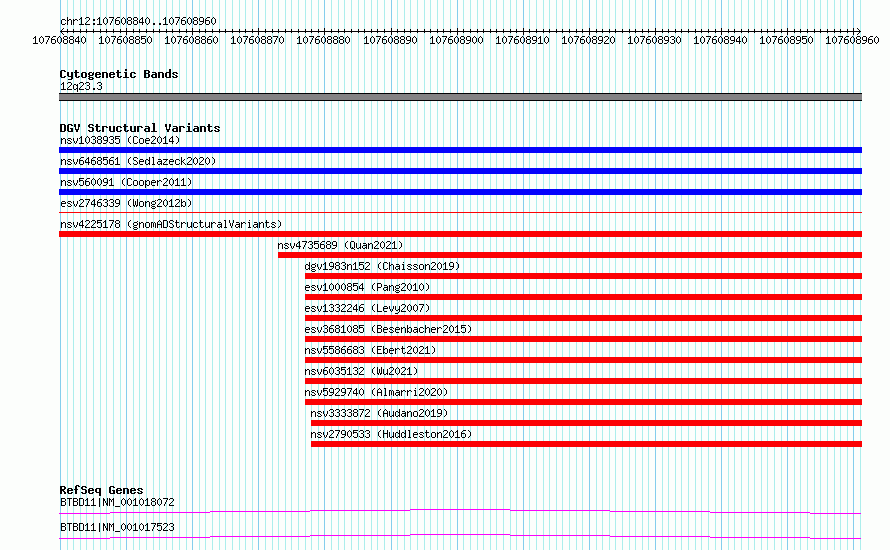
Task: Click the blue bar below nsv1038935
Action: (460, 150)
